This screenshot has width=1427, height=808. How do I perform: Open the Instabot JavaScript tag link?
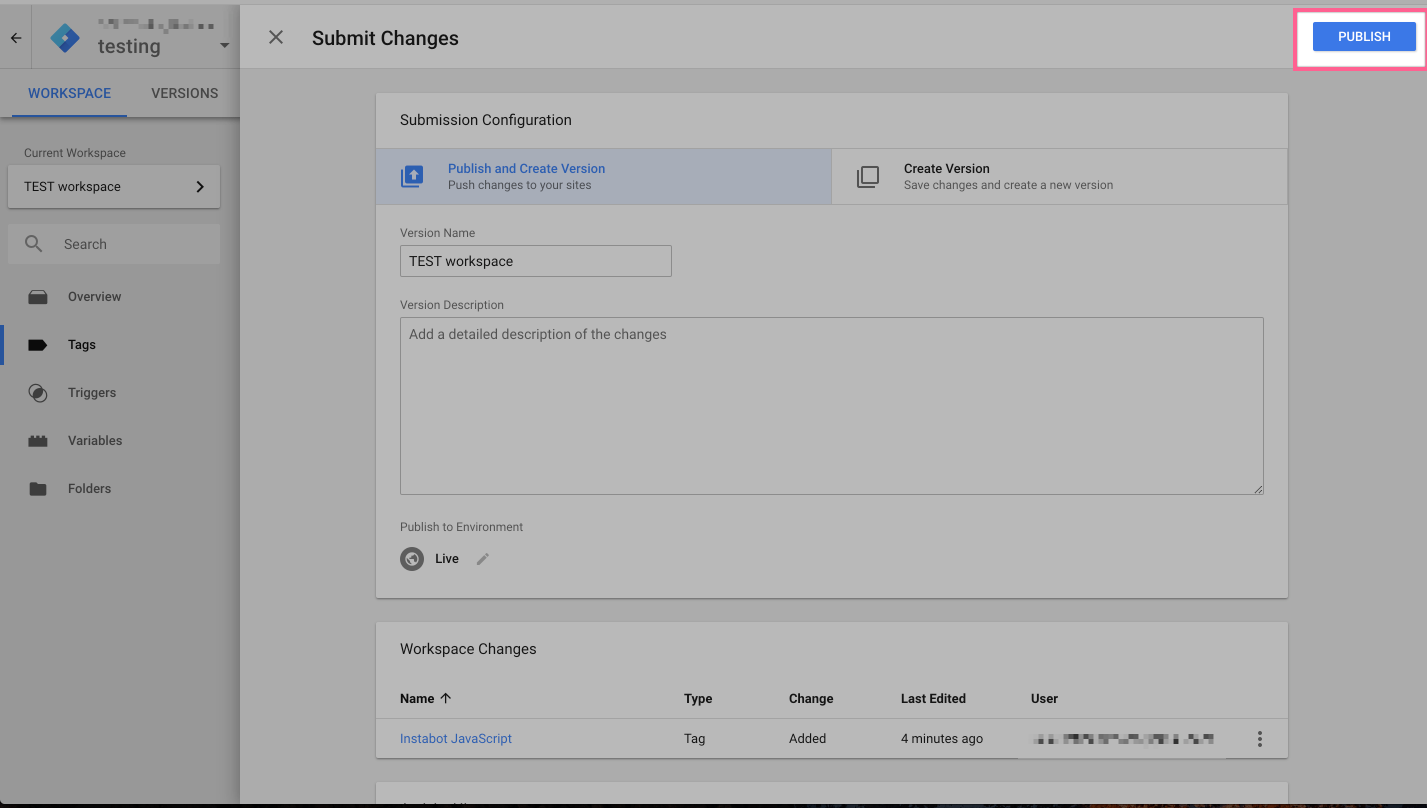point(456,739)
